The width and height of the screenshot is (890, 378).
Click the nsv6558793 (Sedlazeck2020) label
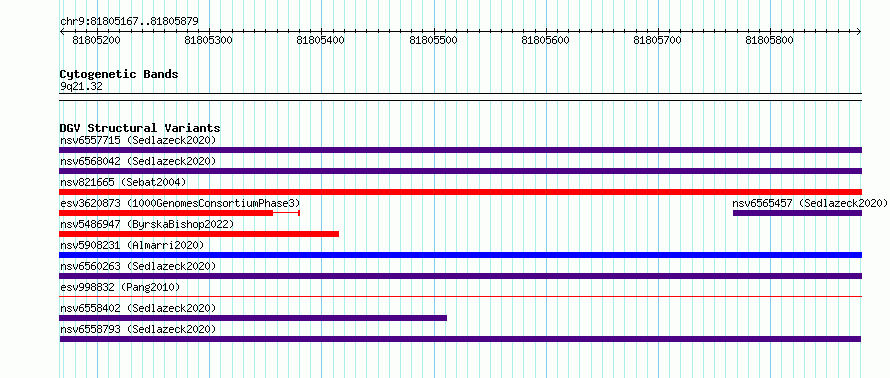tap(138, 329)
